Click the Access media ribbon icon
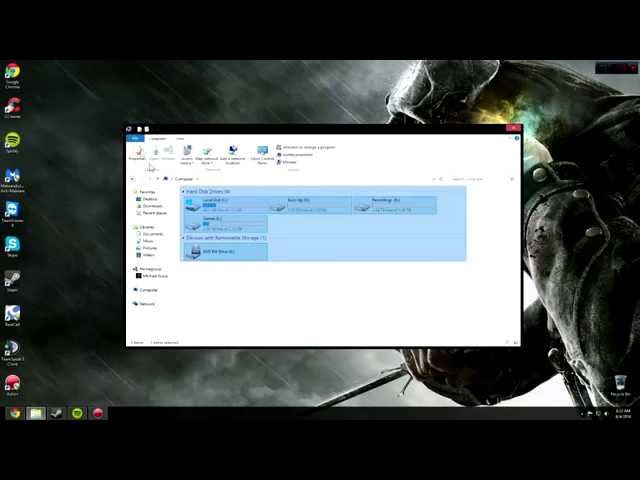Viewport: 640px width, 480px height. tap(187, 155)
